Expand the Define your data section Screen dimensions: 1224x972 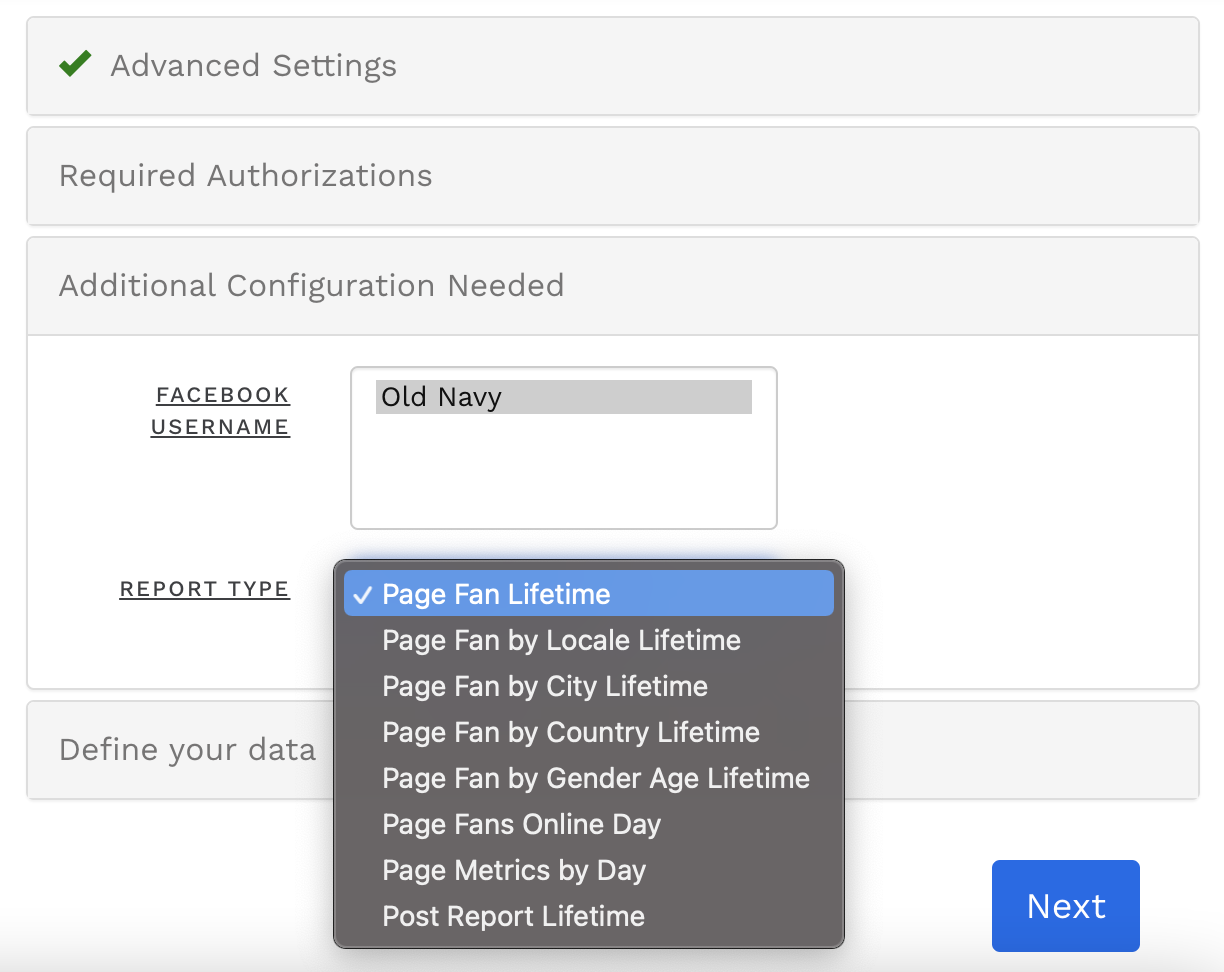(x=187, y=750)
